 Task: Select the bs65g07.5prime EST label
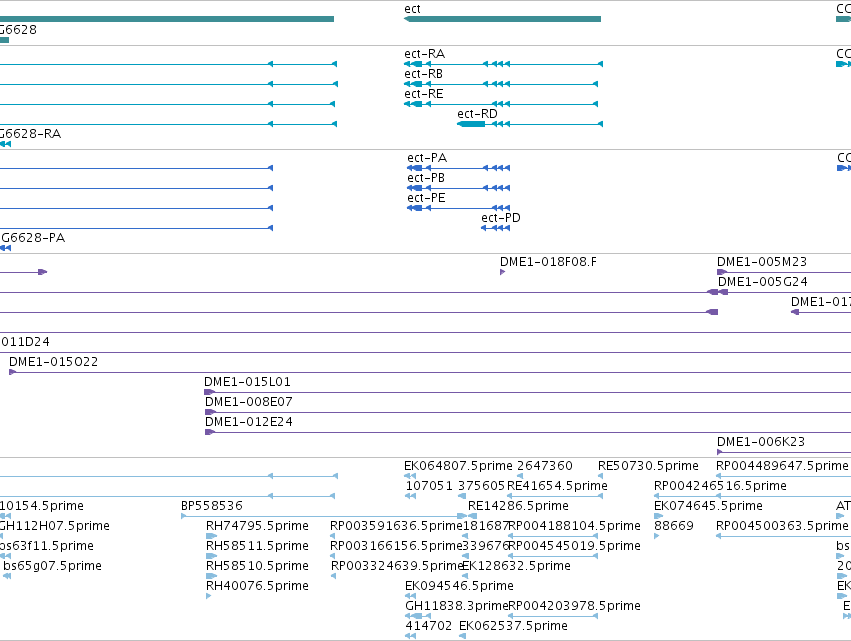52,567
